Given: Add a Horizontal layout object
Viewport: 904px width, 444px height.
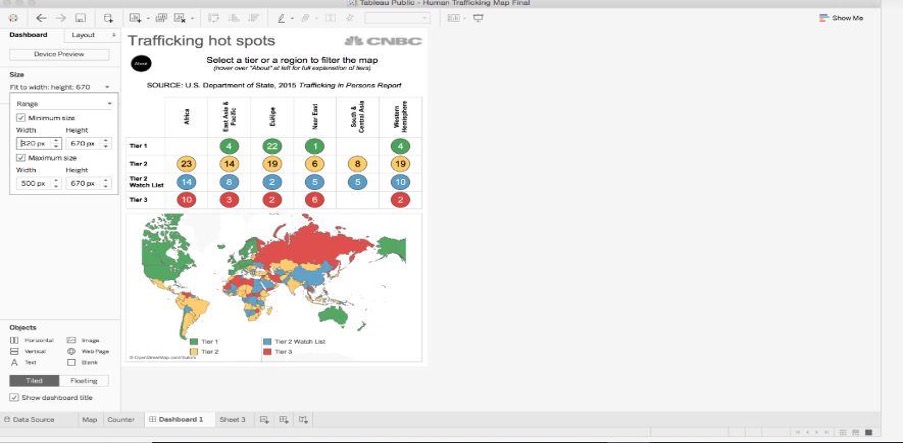Looking at the screenshot, I should coord(32,340).
